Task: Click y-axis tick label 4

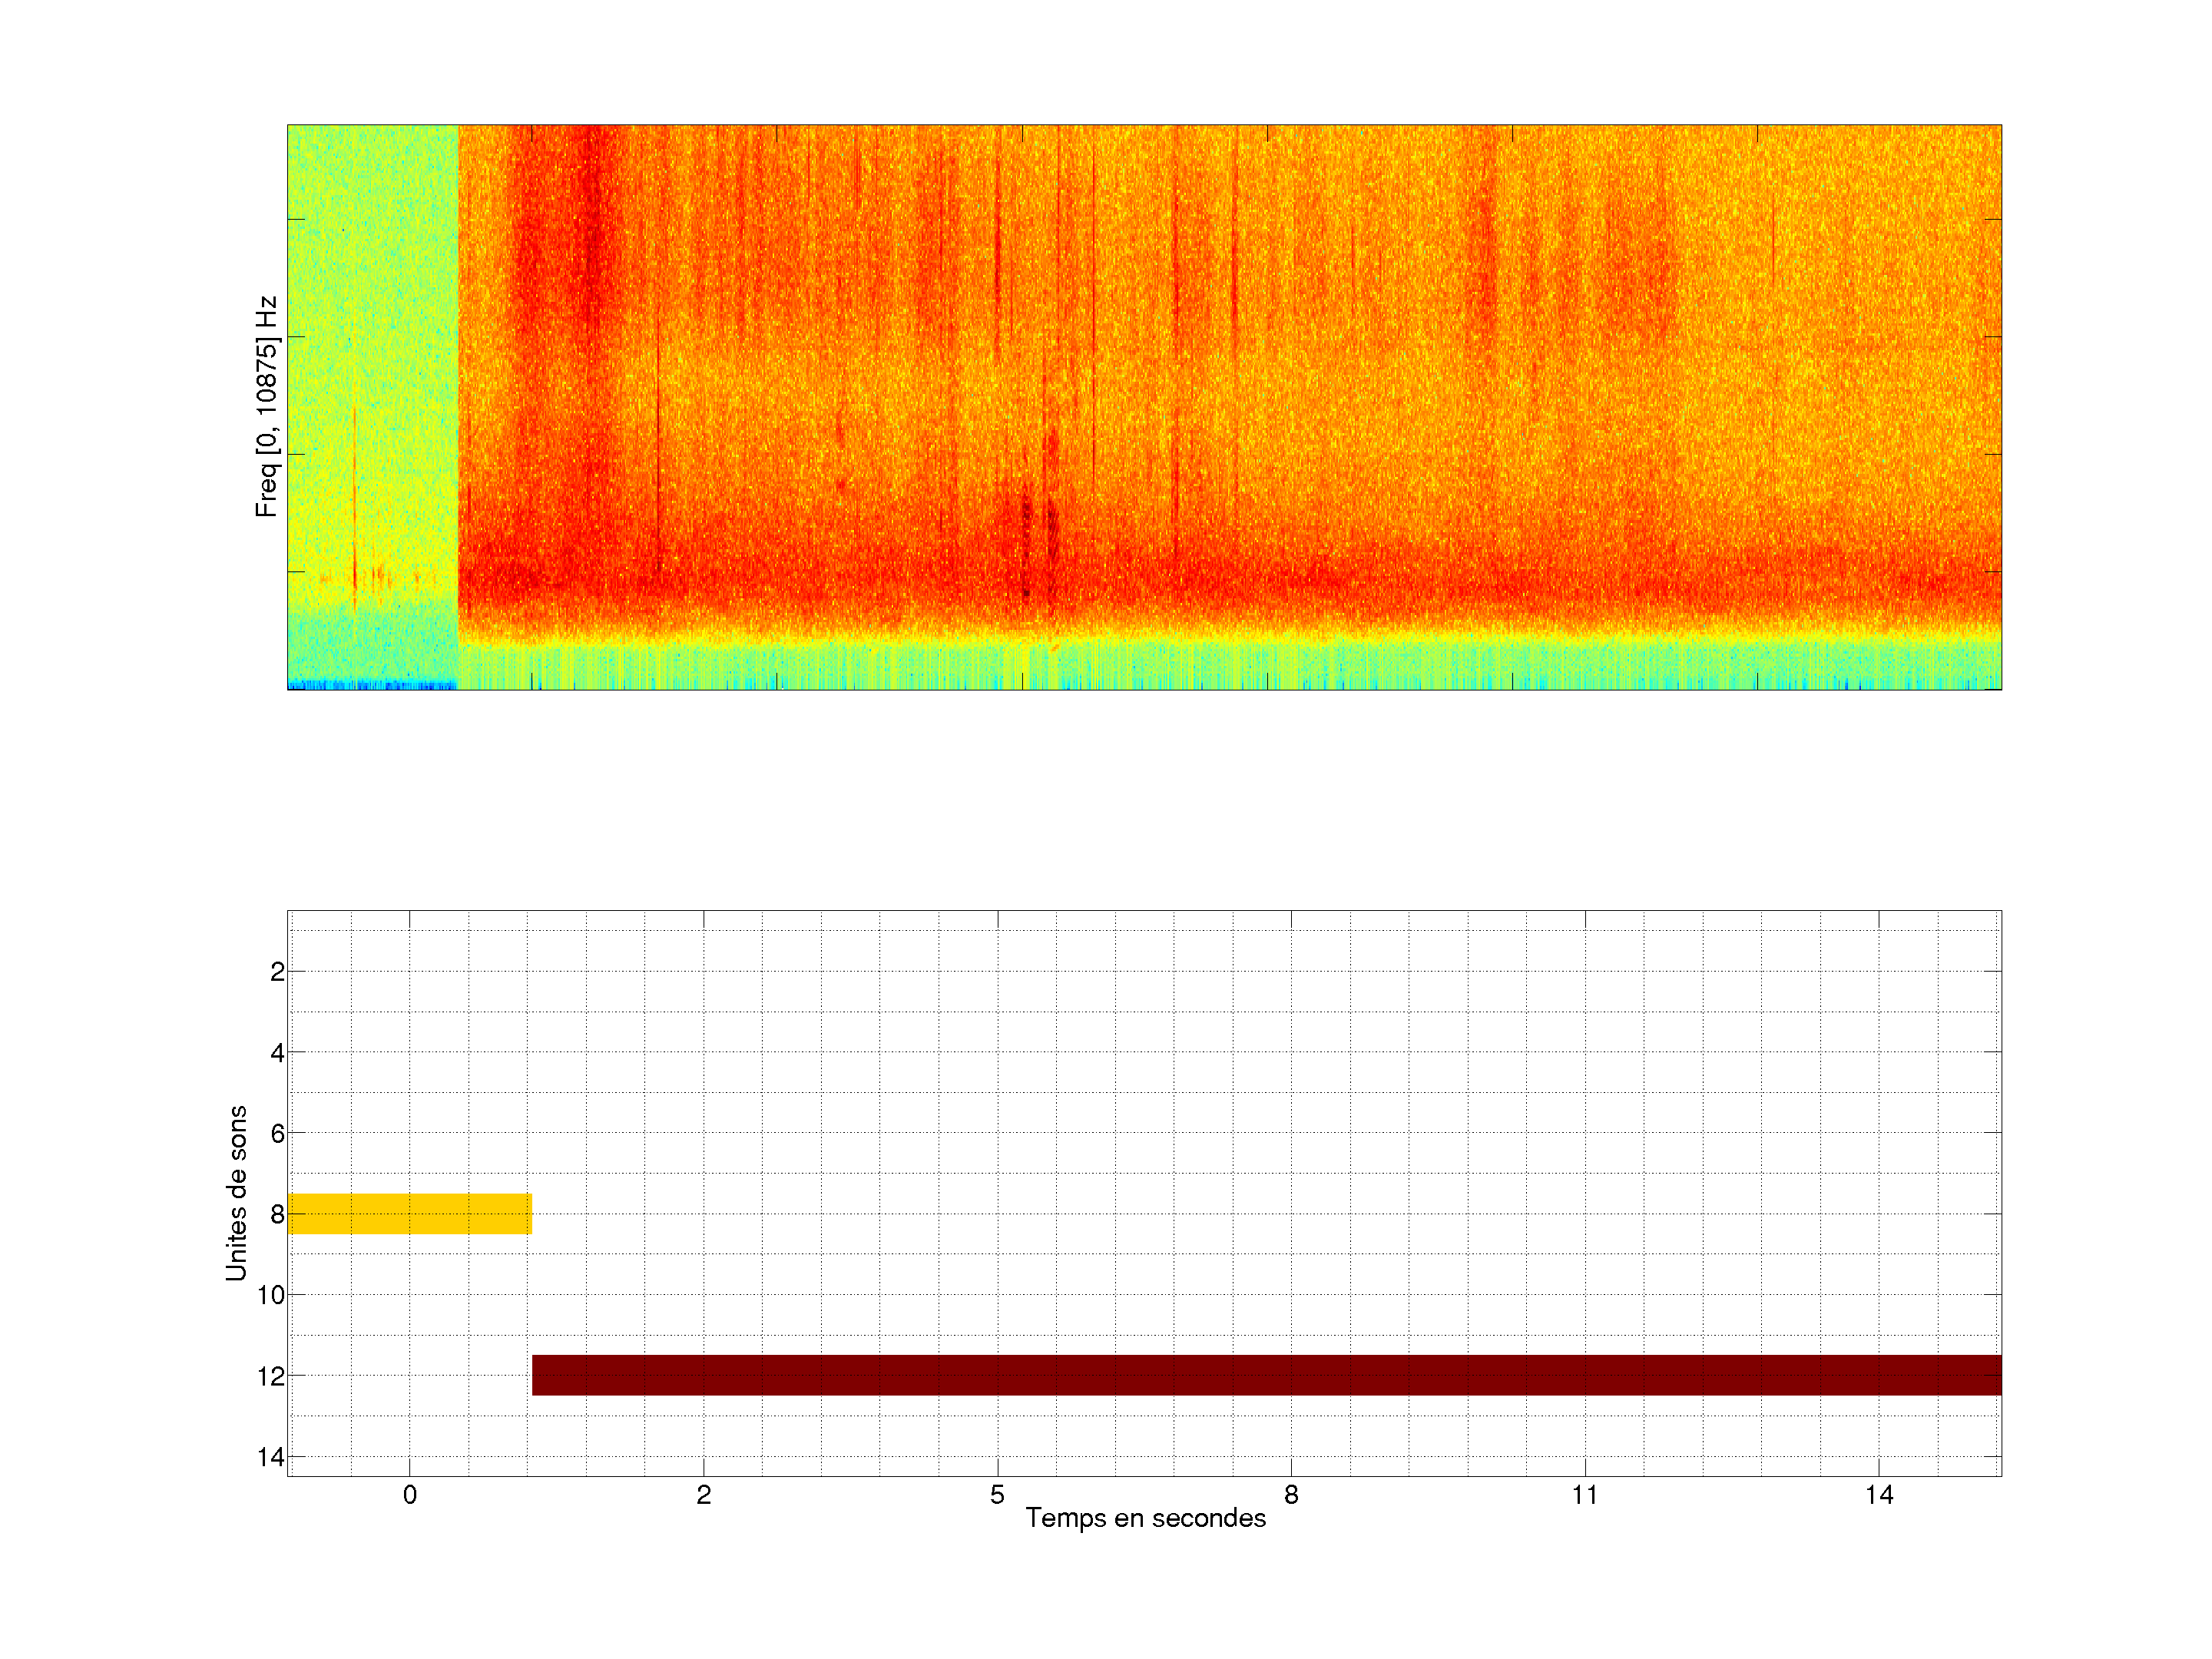Action: [277, 1053]
